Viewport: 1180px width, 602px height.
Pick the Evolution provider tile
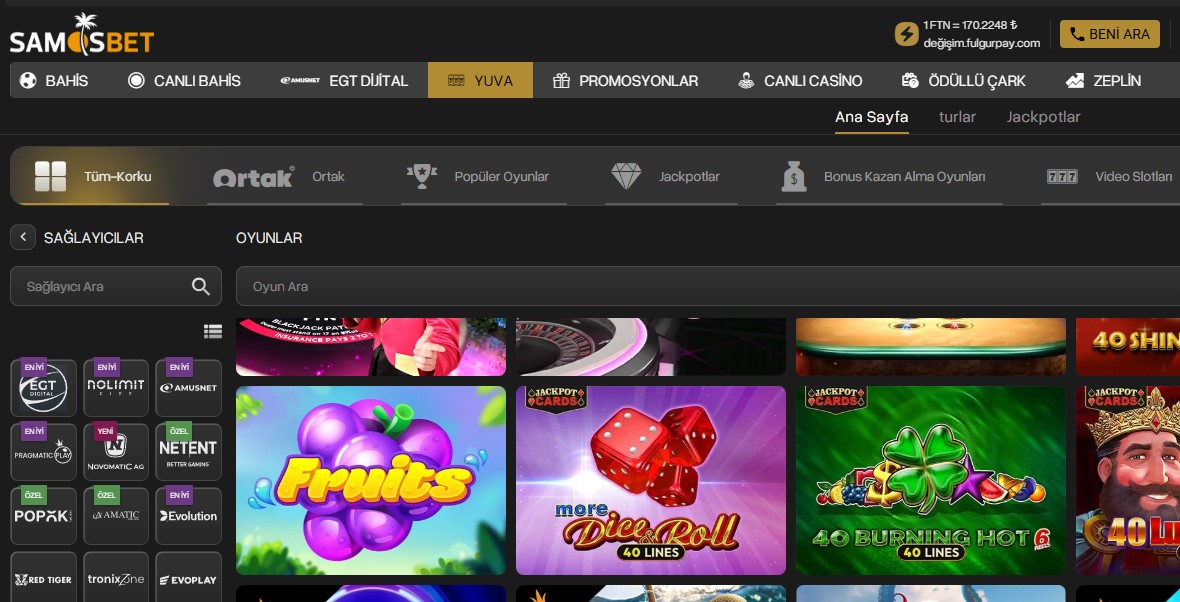(188, 516)
